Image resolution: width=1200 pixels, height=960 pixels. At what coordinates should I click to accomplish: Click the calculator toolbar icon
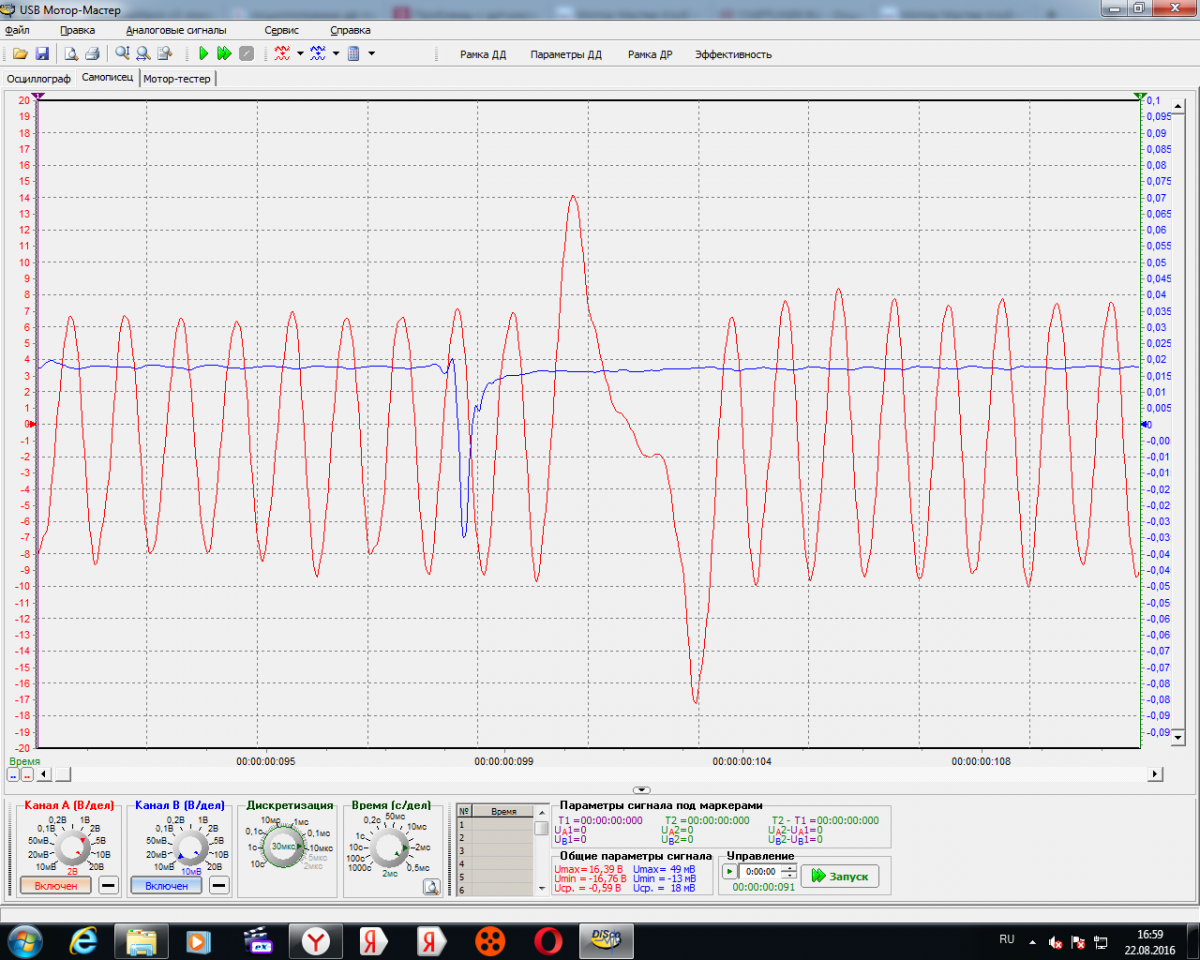click(x=353, y=54)
